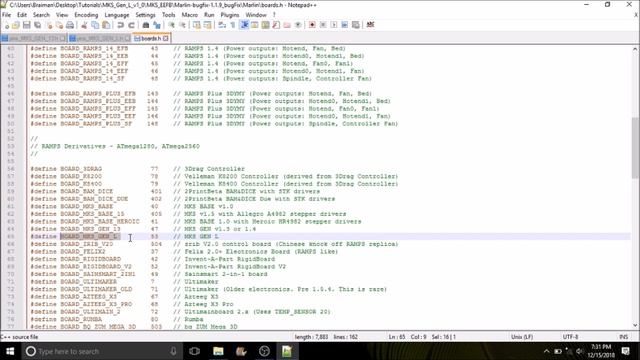Open the Edit menu

[22, 15]
